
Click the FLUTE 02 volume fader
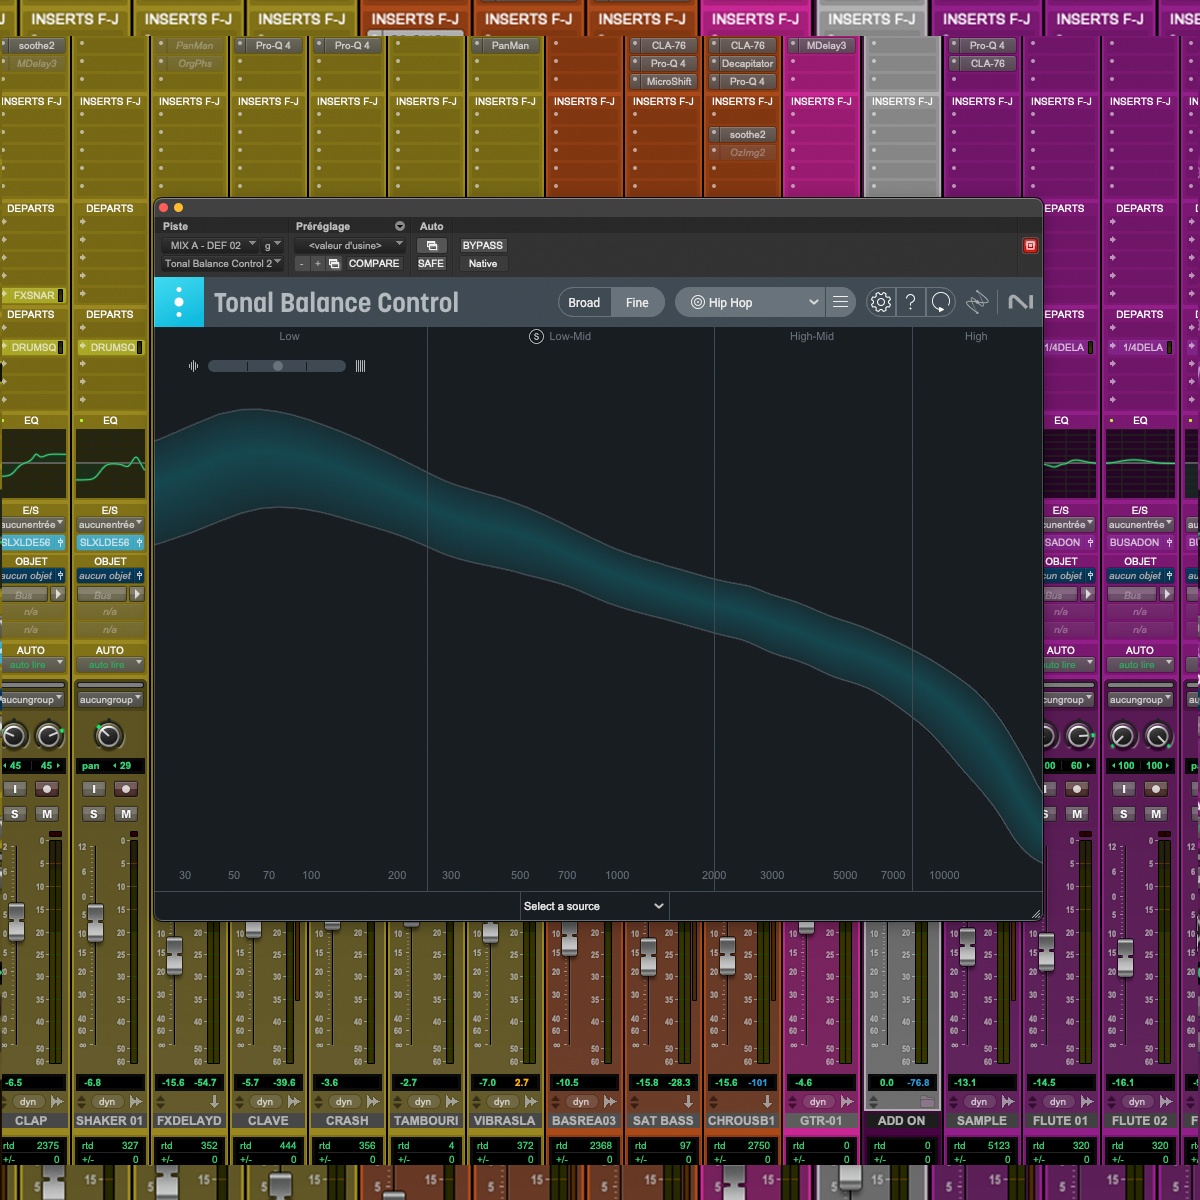tap(1125, 958)
